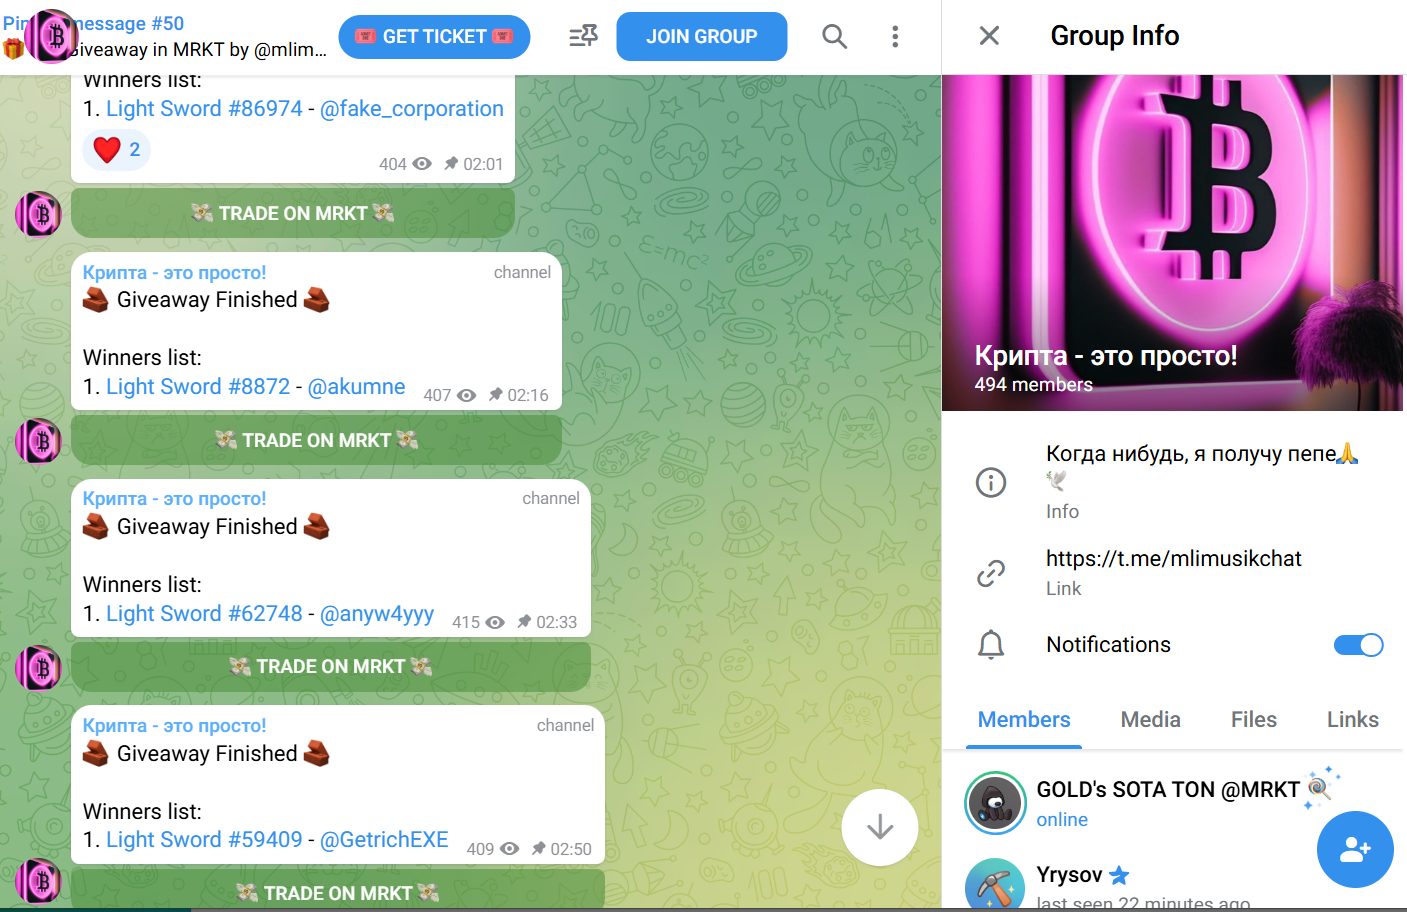Viewport: 1407px width, 912px height.
Task: Click channel name on the @akumne message
Action: point(174,272)
